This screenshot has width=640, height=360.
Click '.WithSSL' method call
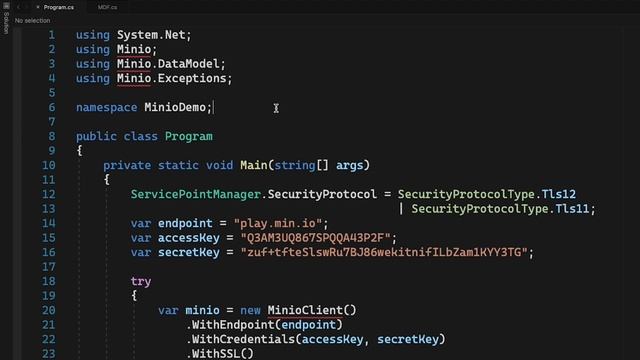click(213, 353)
